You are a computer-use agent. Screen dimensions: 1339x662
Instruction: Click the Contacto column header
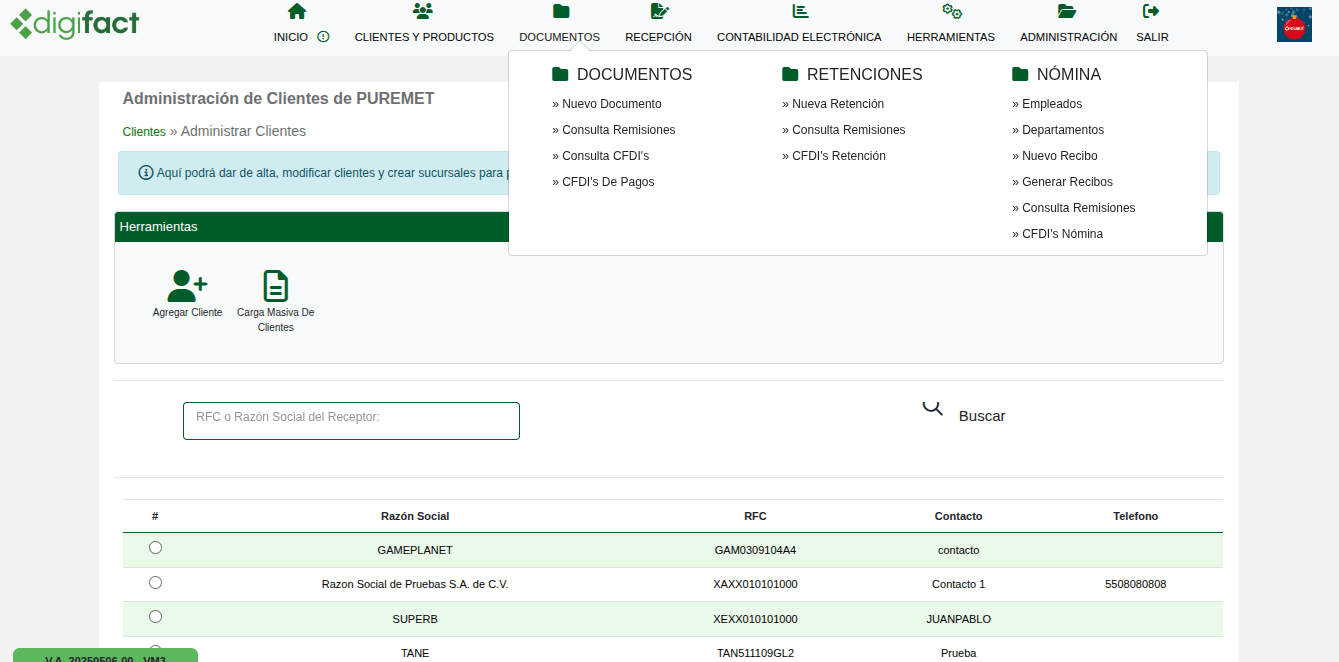958,516
